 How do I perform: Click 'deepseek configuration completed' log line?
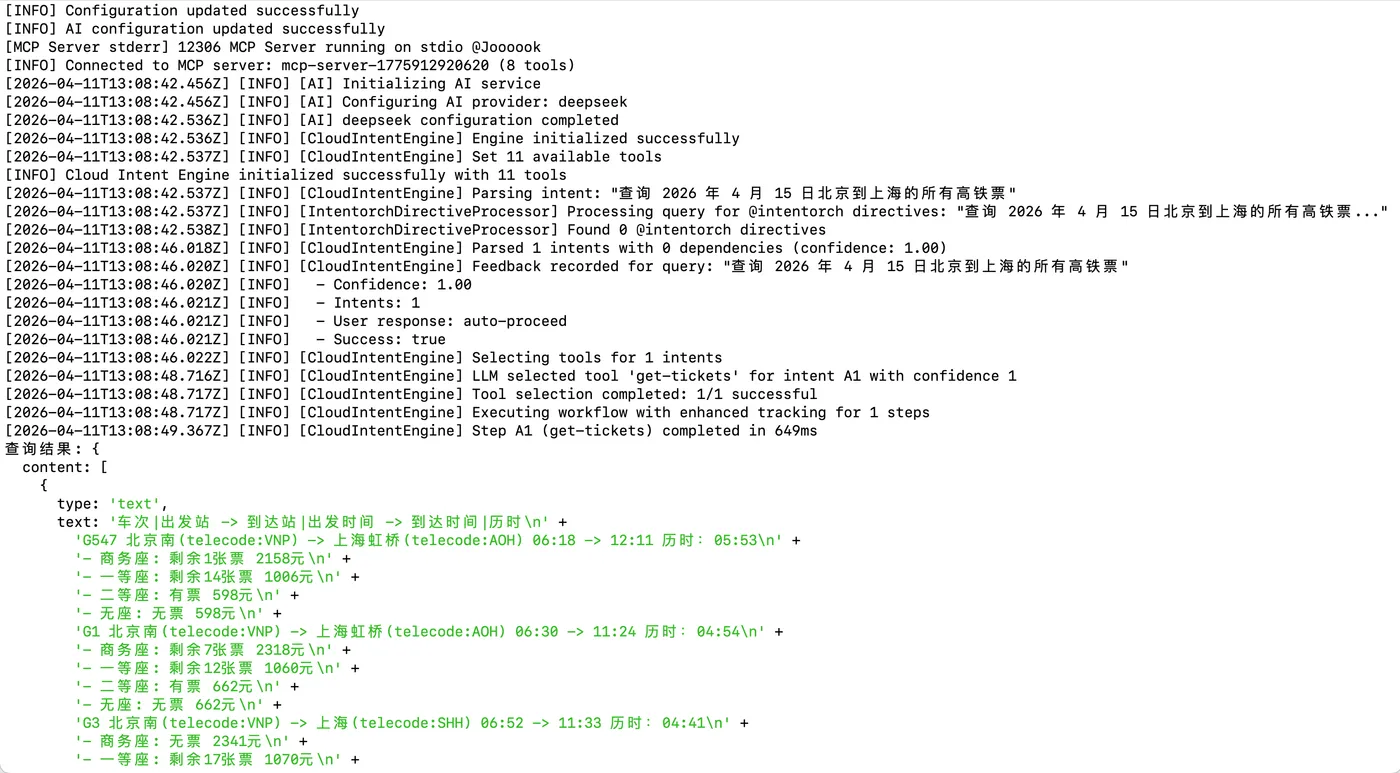312,120
